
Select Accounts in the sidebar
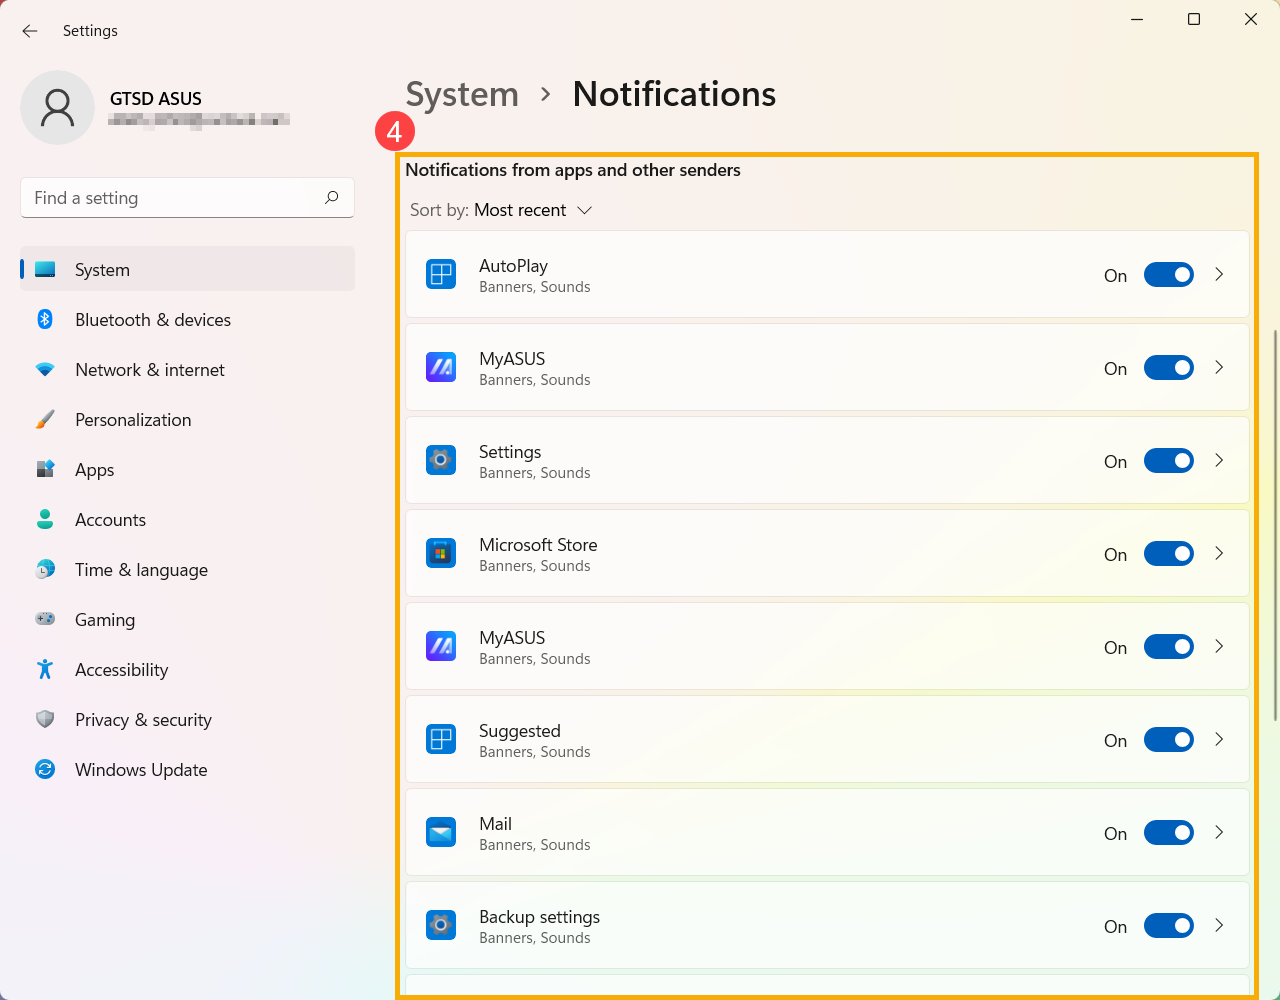coord(110,519)
